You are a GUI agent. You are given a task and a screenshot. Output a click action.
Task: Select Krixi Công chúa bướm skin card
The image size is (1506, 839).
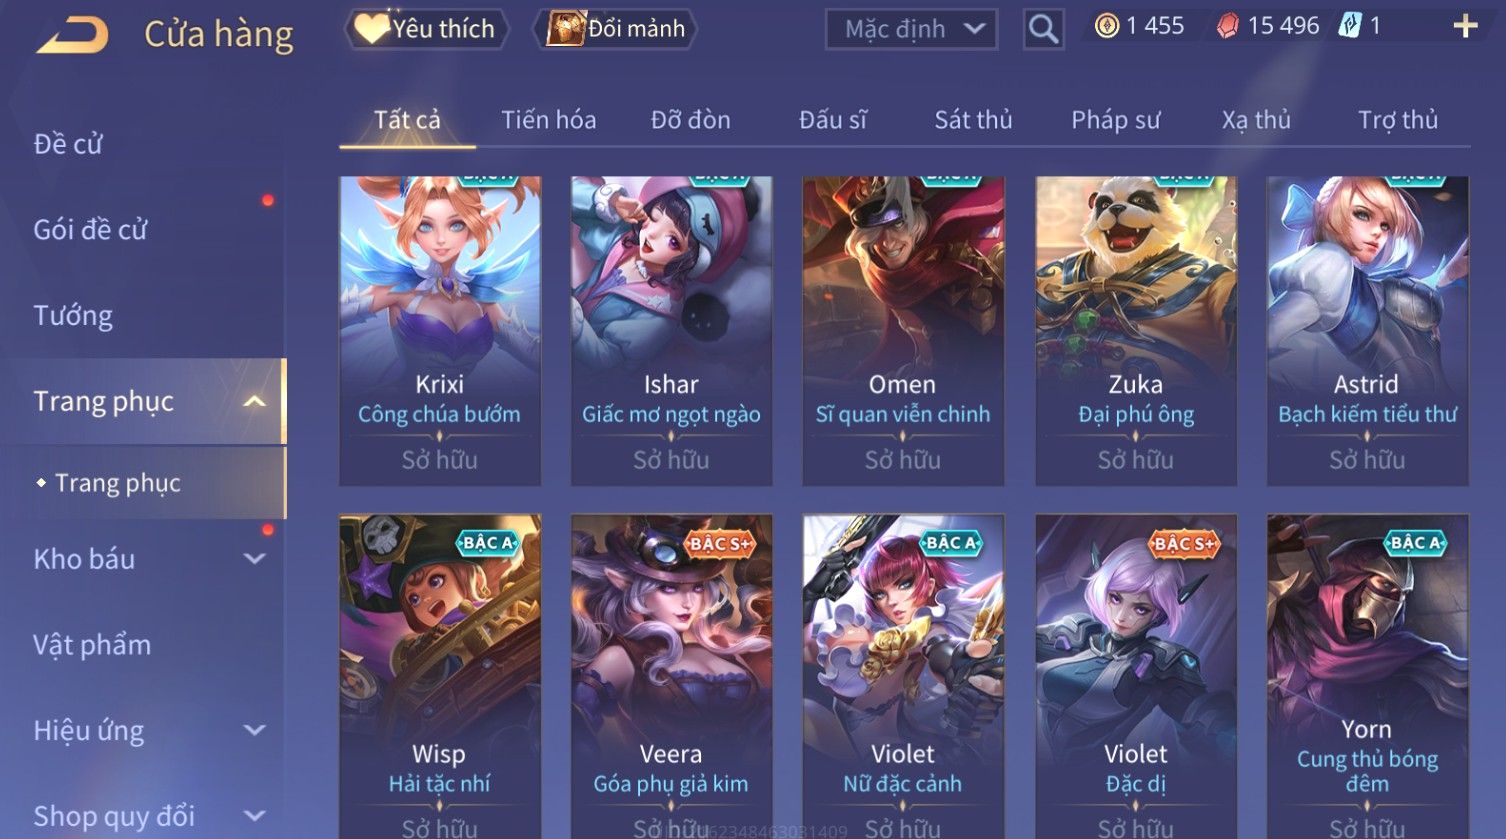[440, 331]
